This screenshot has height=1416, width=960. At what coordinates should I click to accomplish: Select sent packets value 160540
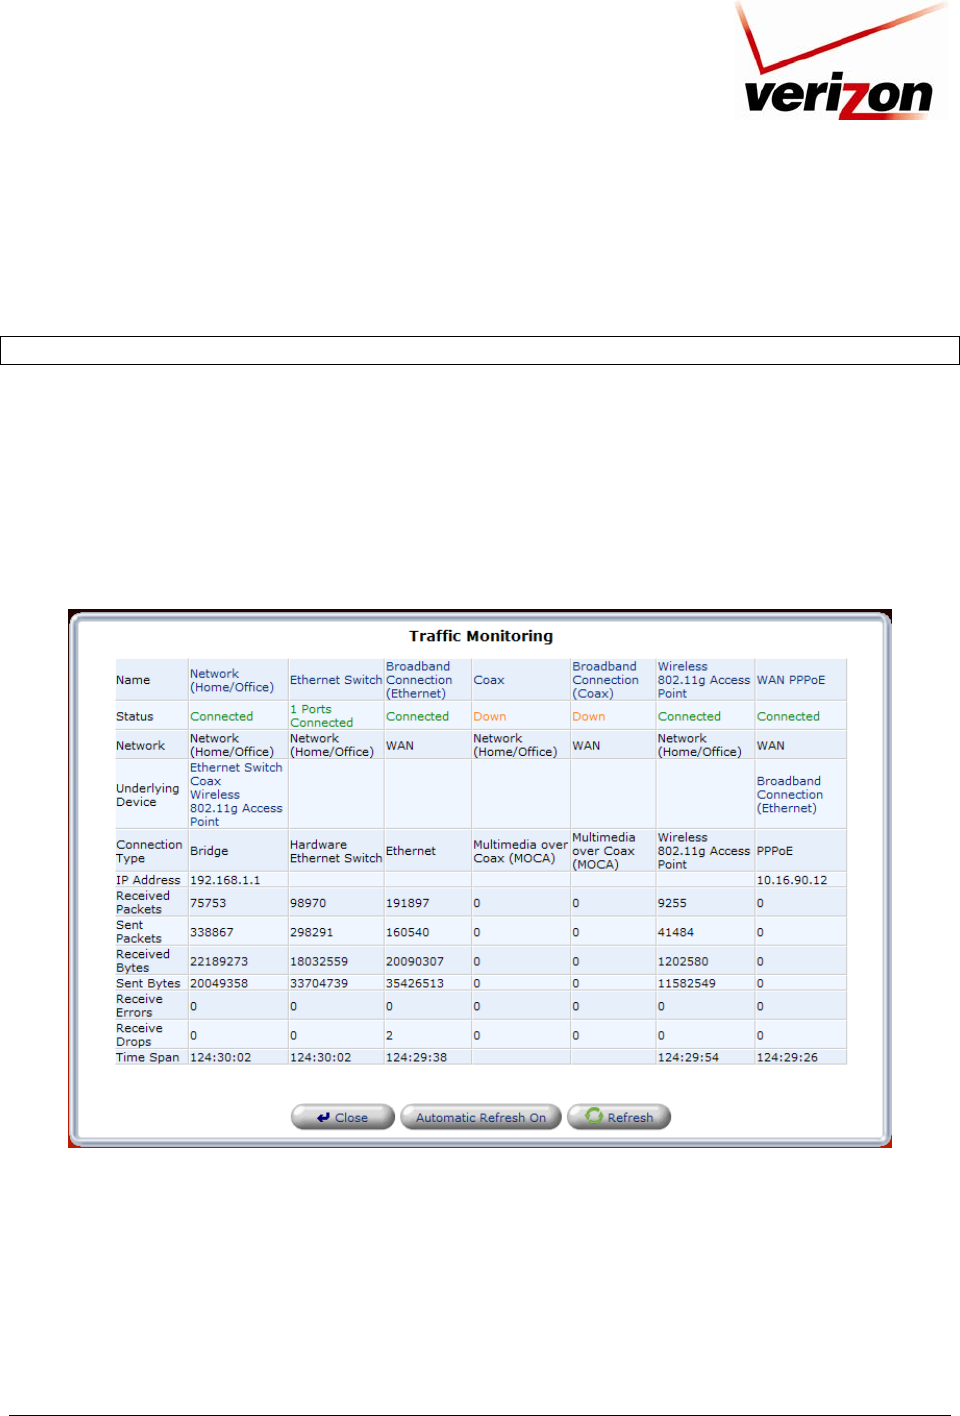click(408, 932)
